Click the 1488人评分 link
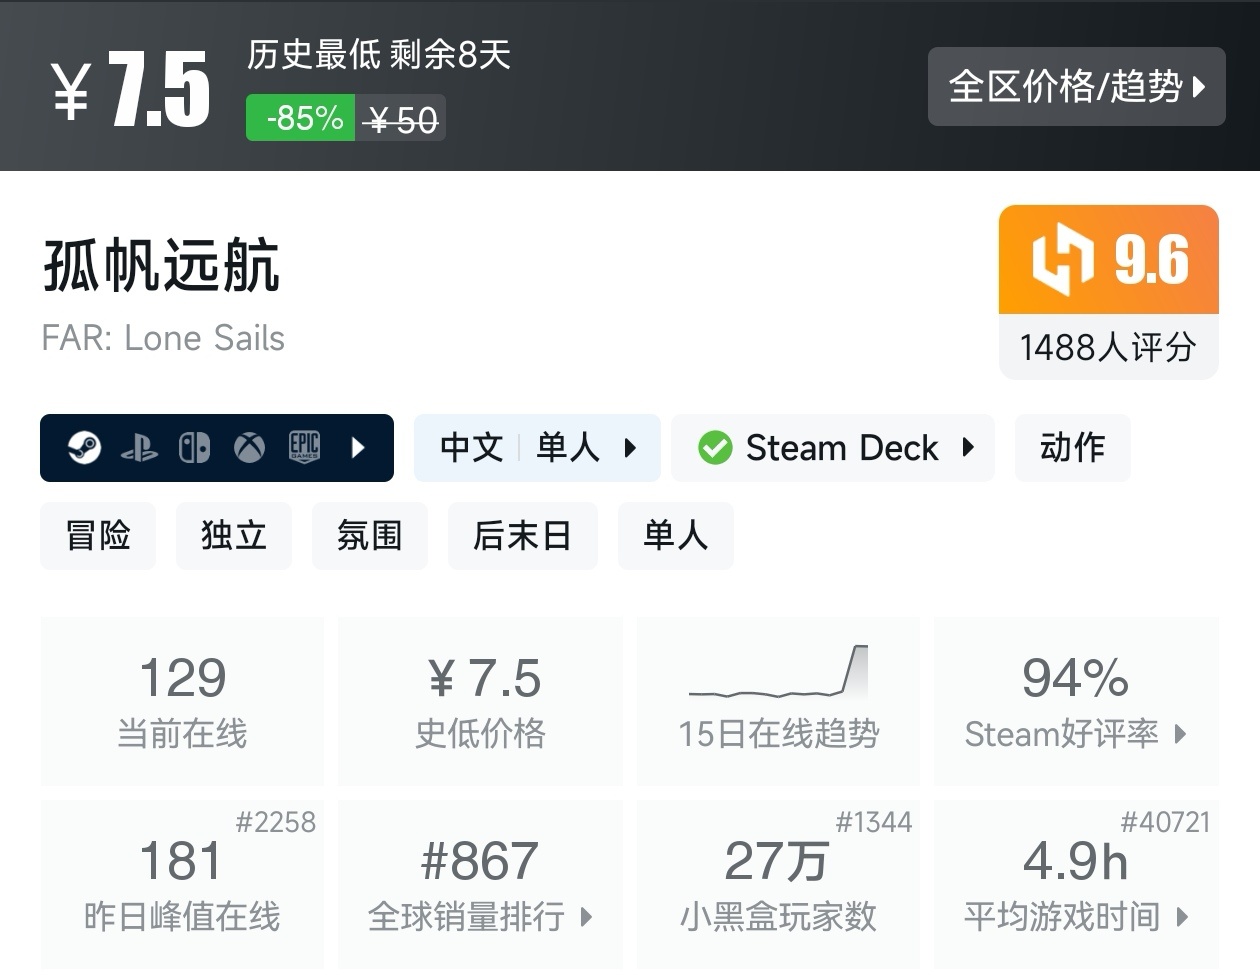 coord(1108,345)
